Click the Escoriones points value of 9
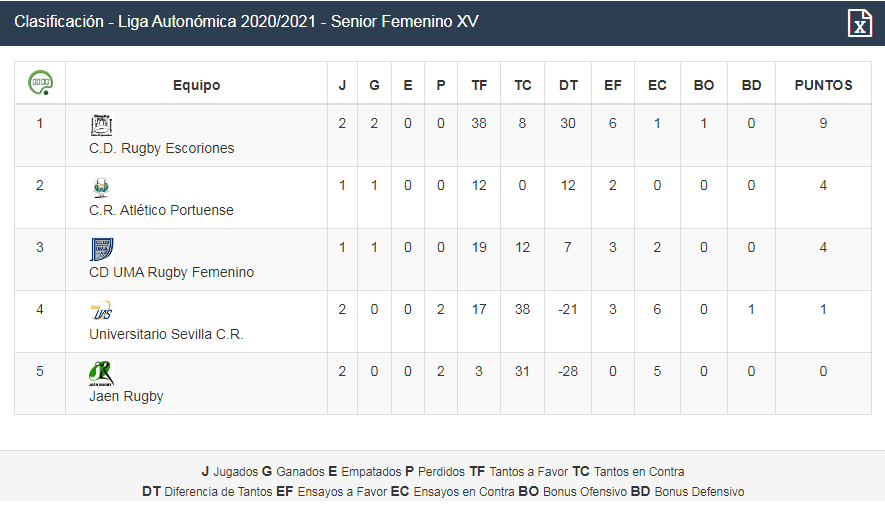The width and height of the screenshot is (885, 518). pyautogui.click(x=823, y=124)
